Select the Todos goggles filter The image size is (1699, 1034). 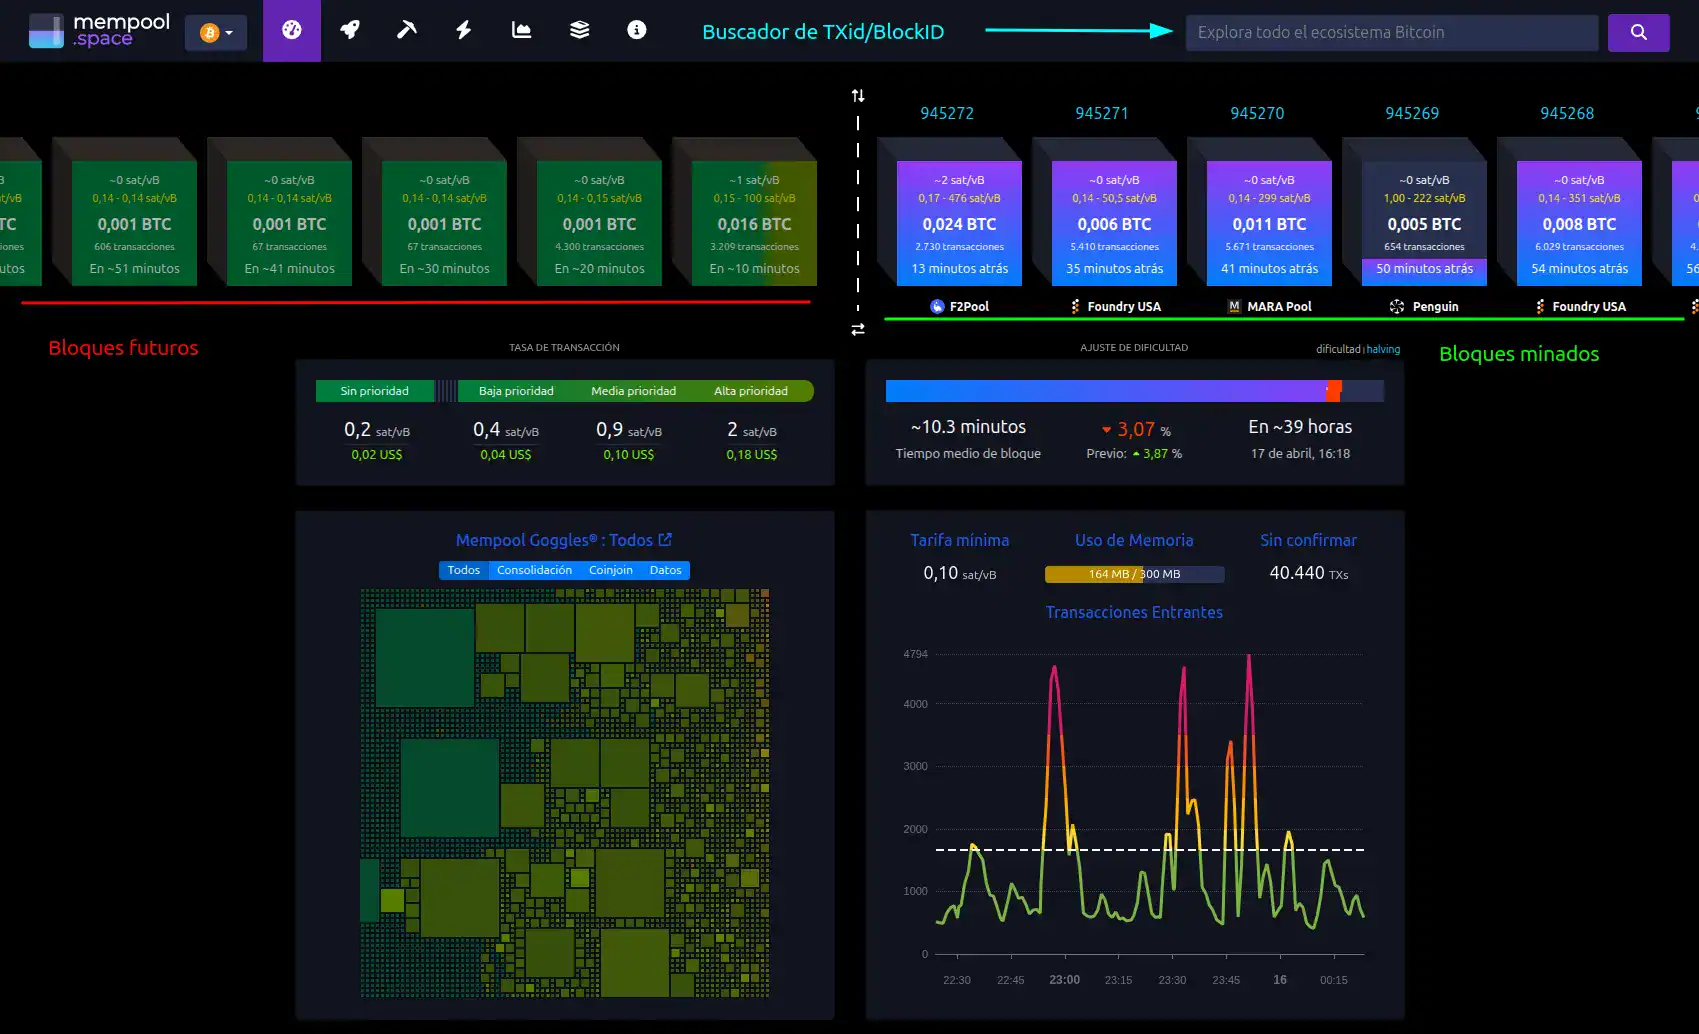pos(463,570)
